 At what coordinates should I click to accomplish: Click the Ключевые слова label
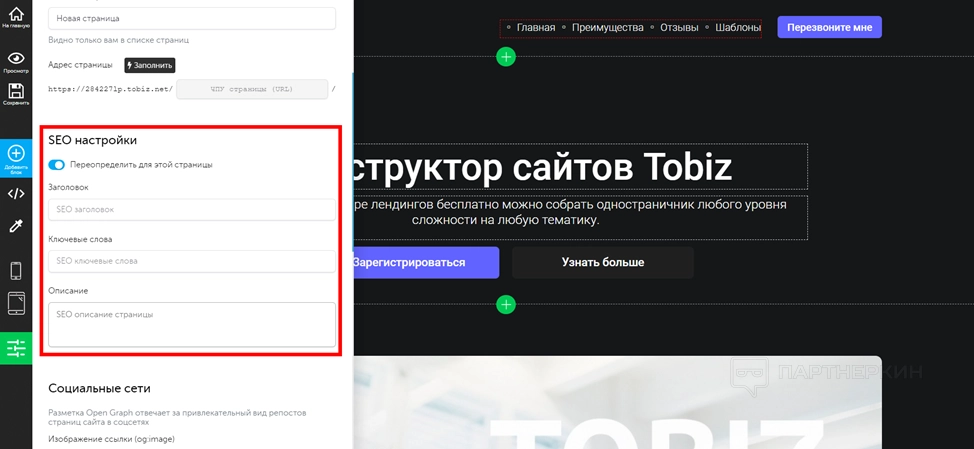[x=80, y=239]
